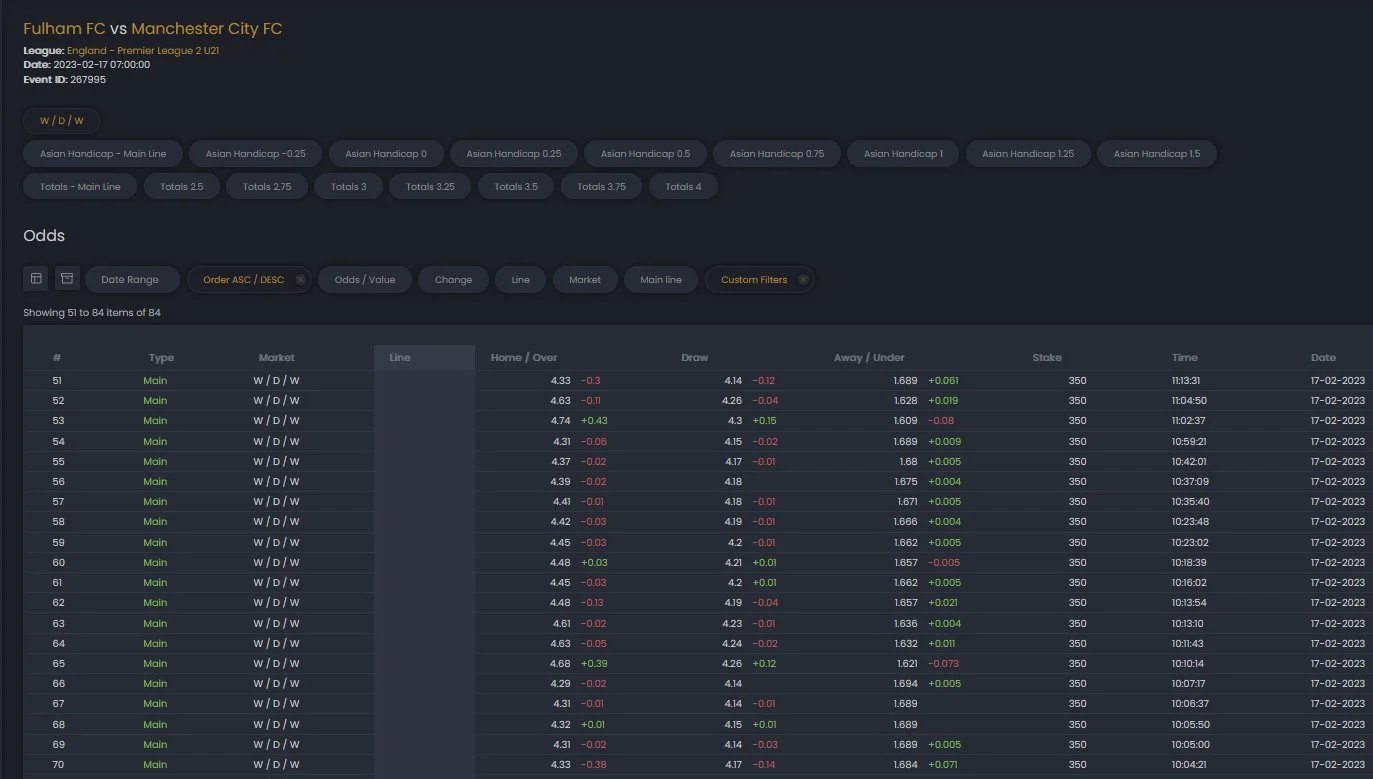Click the Manchester City FC team link
This screenshot has width=1373, height=779.
[x=206, y=29]
